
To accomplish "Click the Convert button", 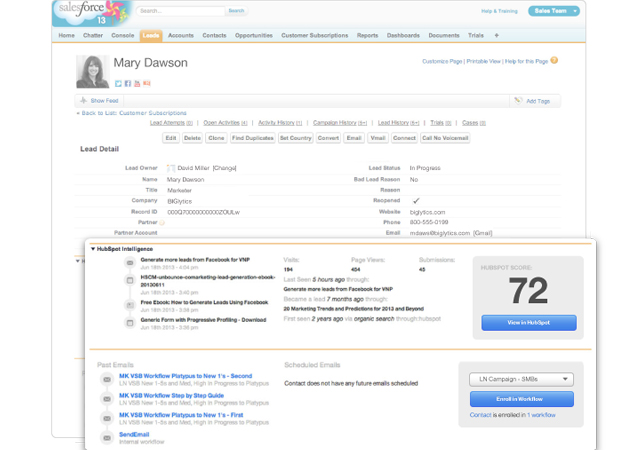I will [328, 138].
